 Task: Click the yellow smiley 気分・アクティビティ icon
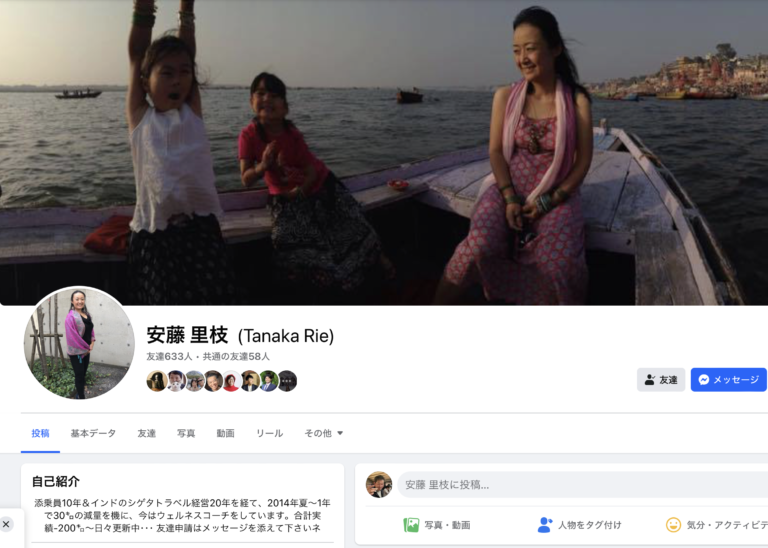[x=673, y=525]
